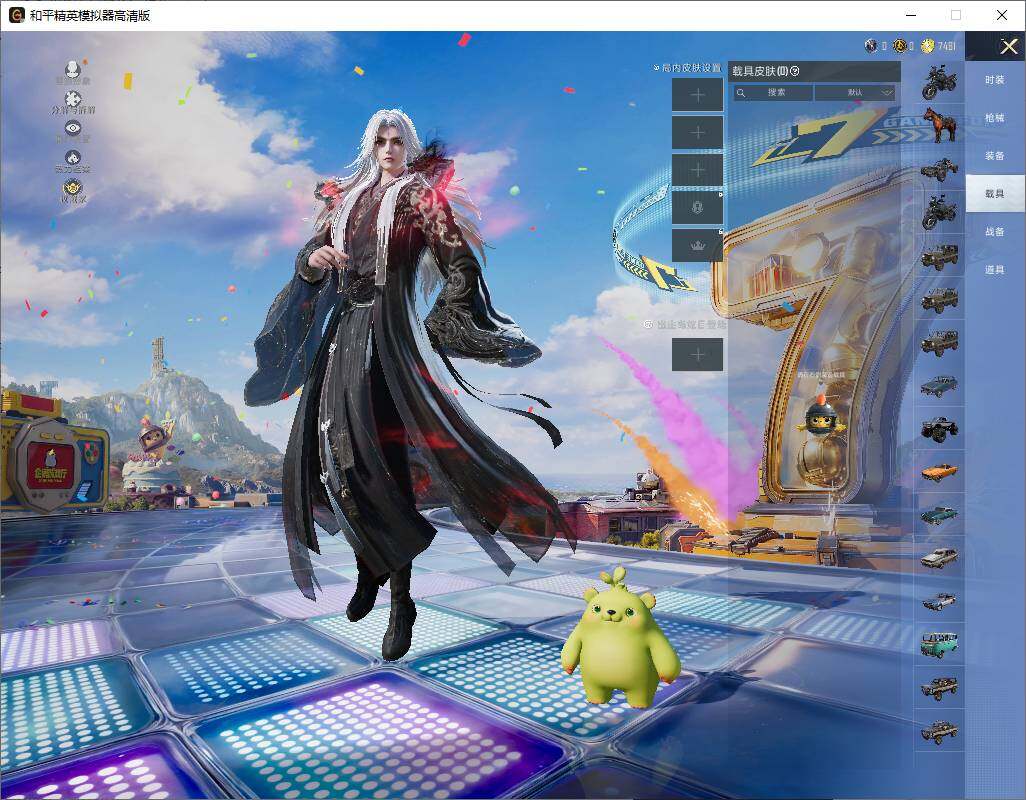
Task: Pick the beige sedan thumbnail
Action: 940,558
